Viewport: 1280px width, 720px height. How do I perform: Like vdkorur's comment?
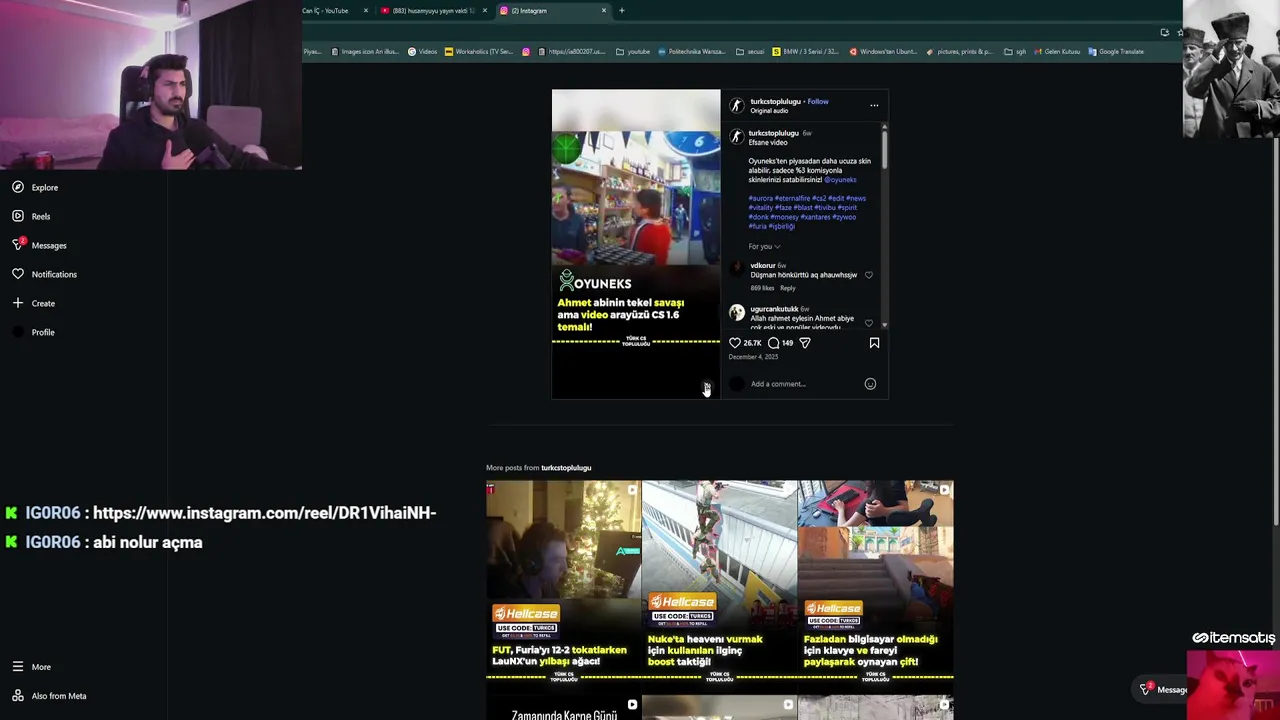click(x=868, y=275)
